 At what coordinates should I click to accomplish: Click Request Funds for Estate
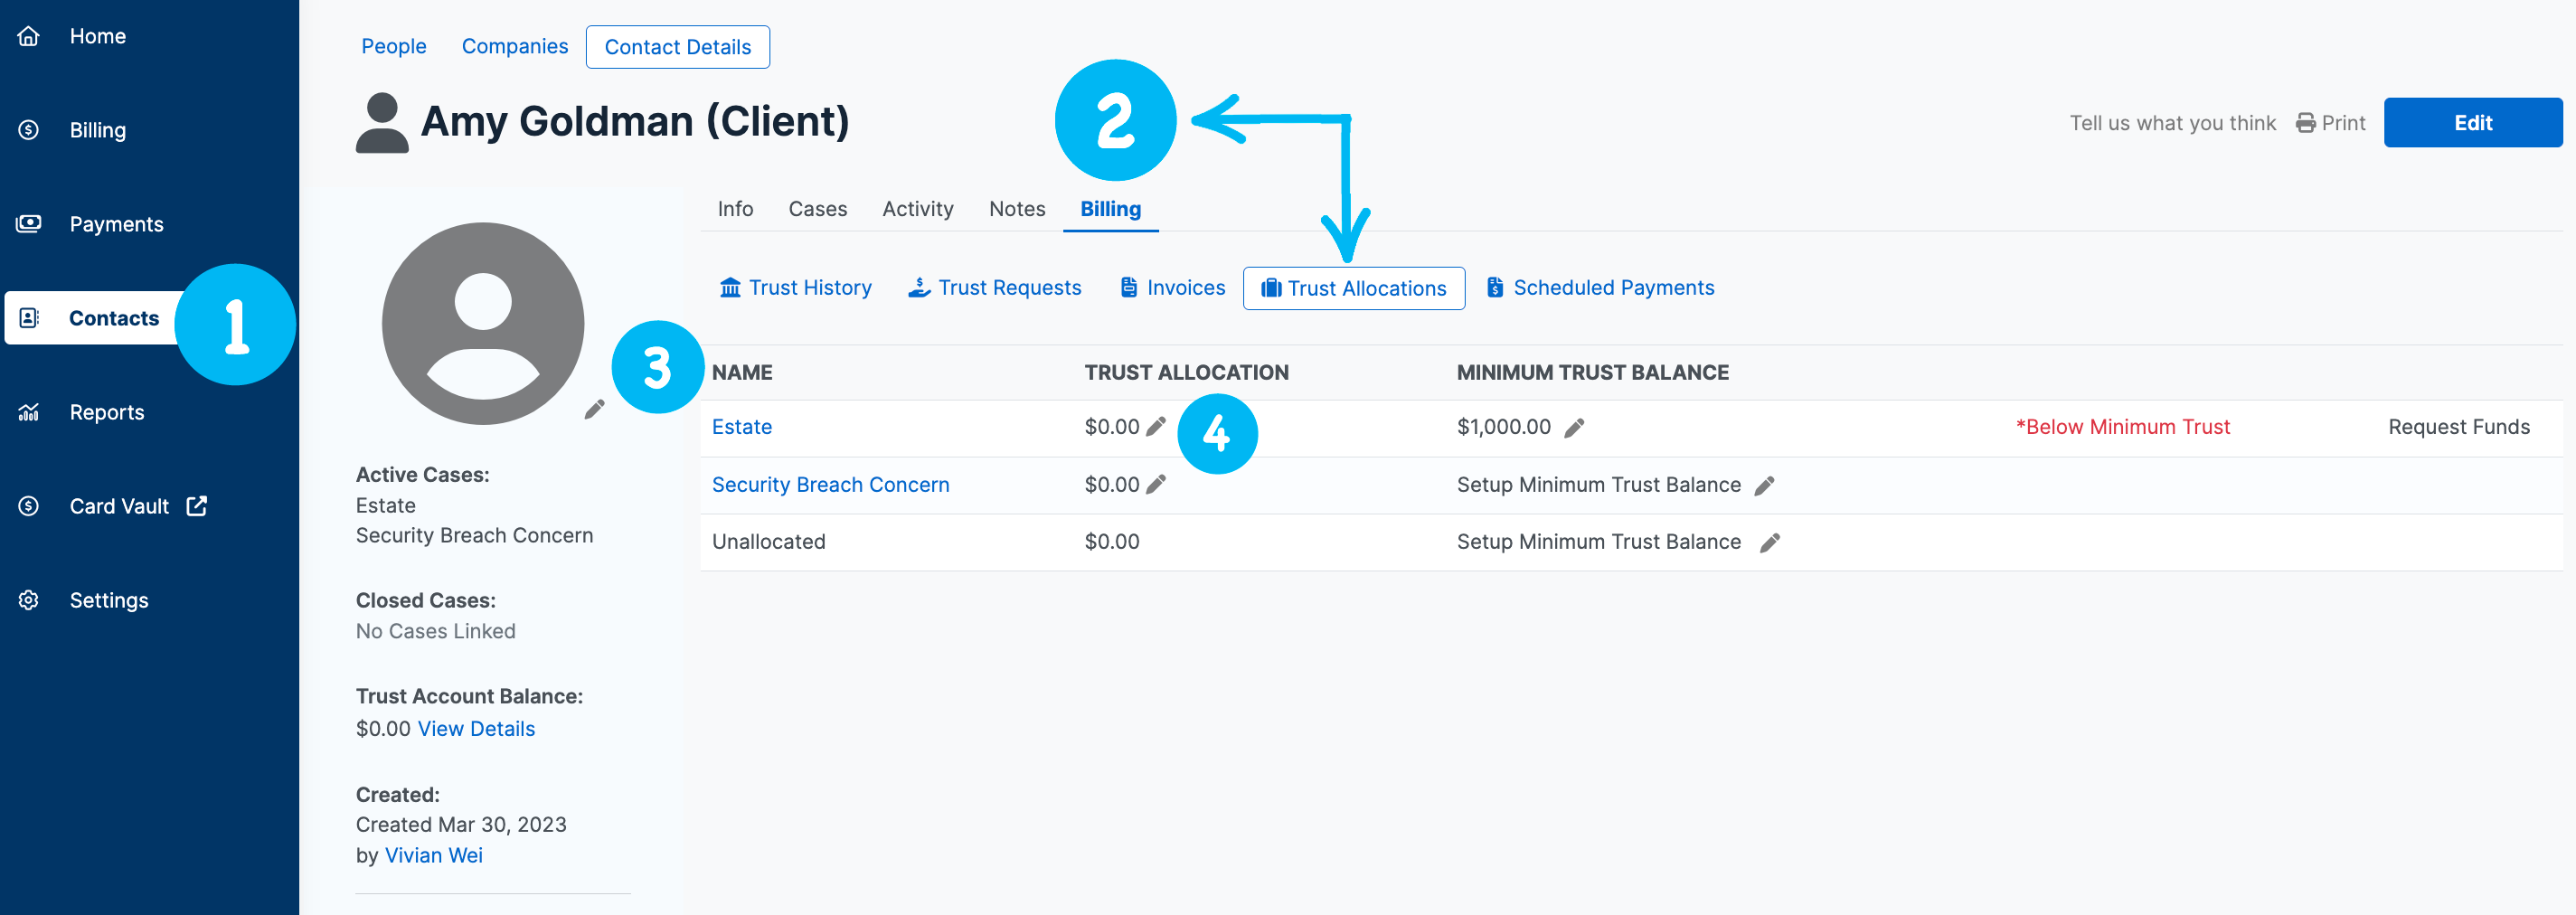click(x=2458, y=427)
